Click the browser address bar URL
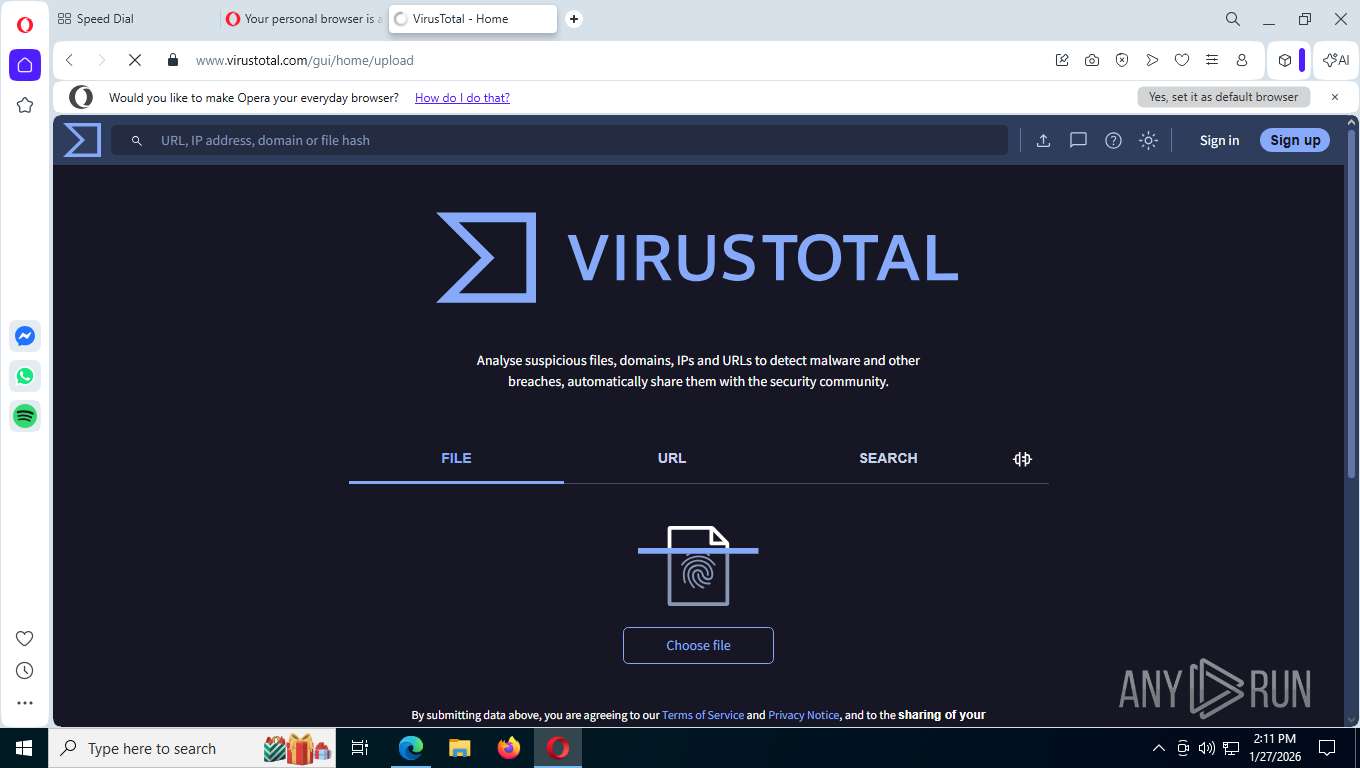 click(305, 60)
